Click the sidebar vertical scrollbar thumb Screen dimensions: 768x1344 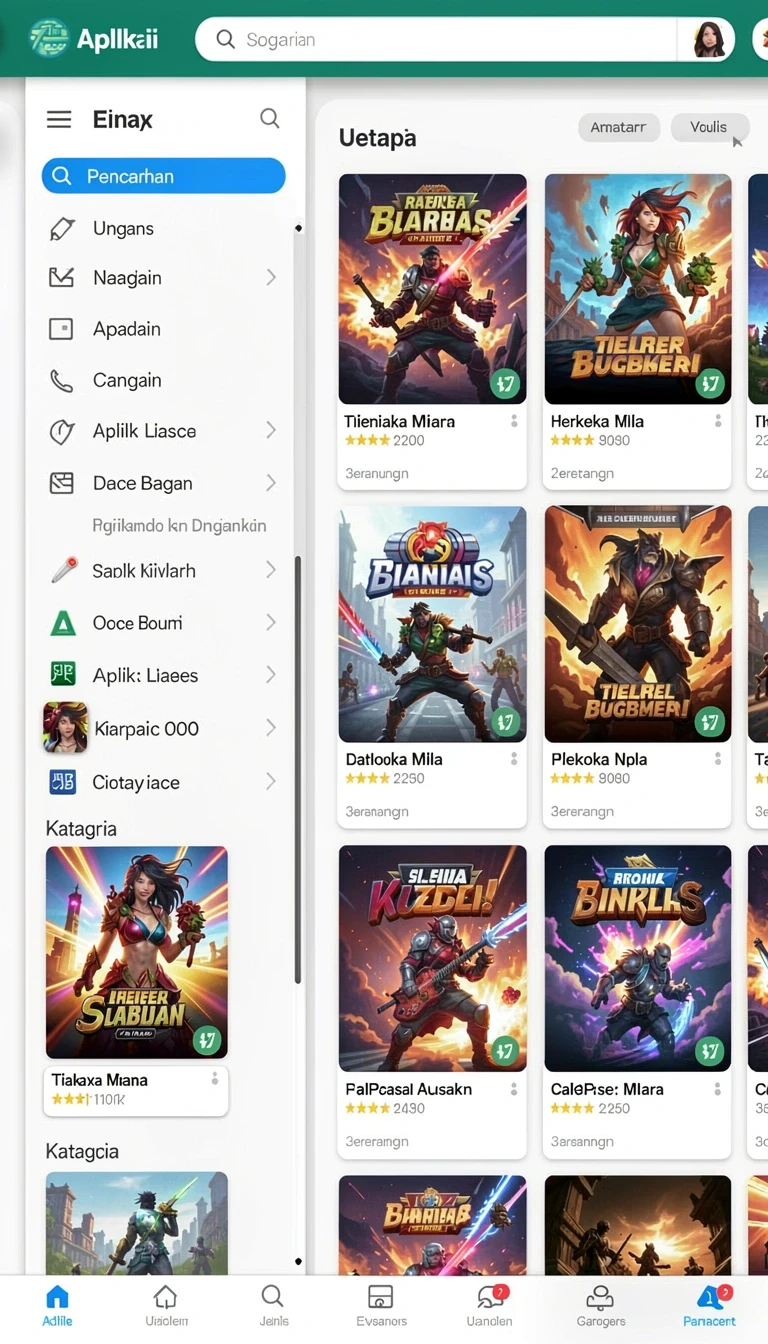coord(298,768)
